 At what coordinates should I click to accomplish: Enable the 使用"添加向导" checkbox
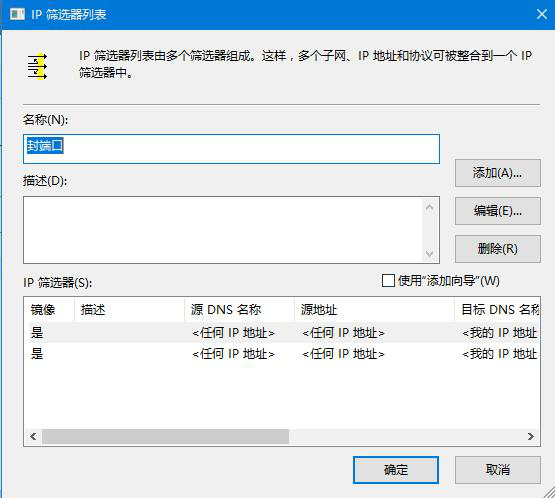[388, 281]
